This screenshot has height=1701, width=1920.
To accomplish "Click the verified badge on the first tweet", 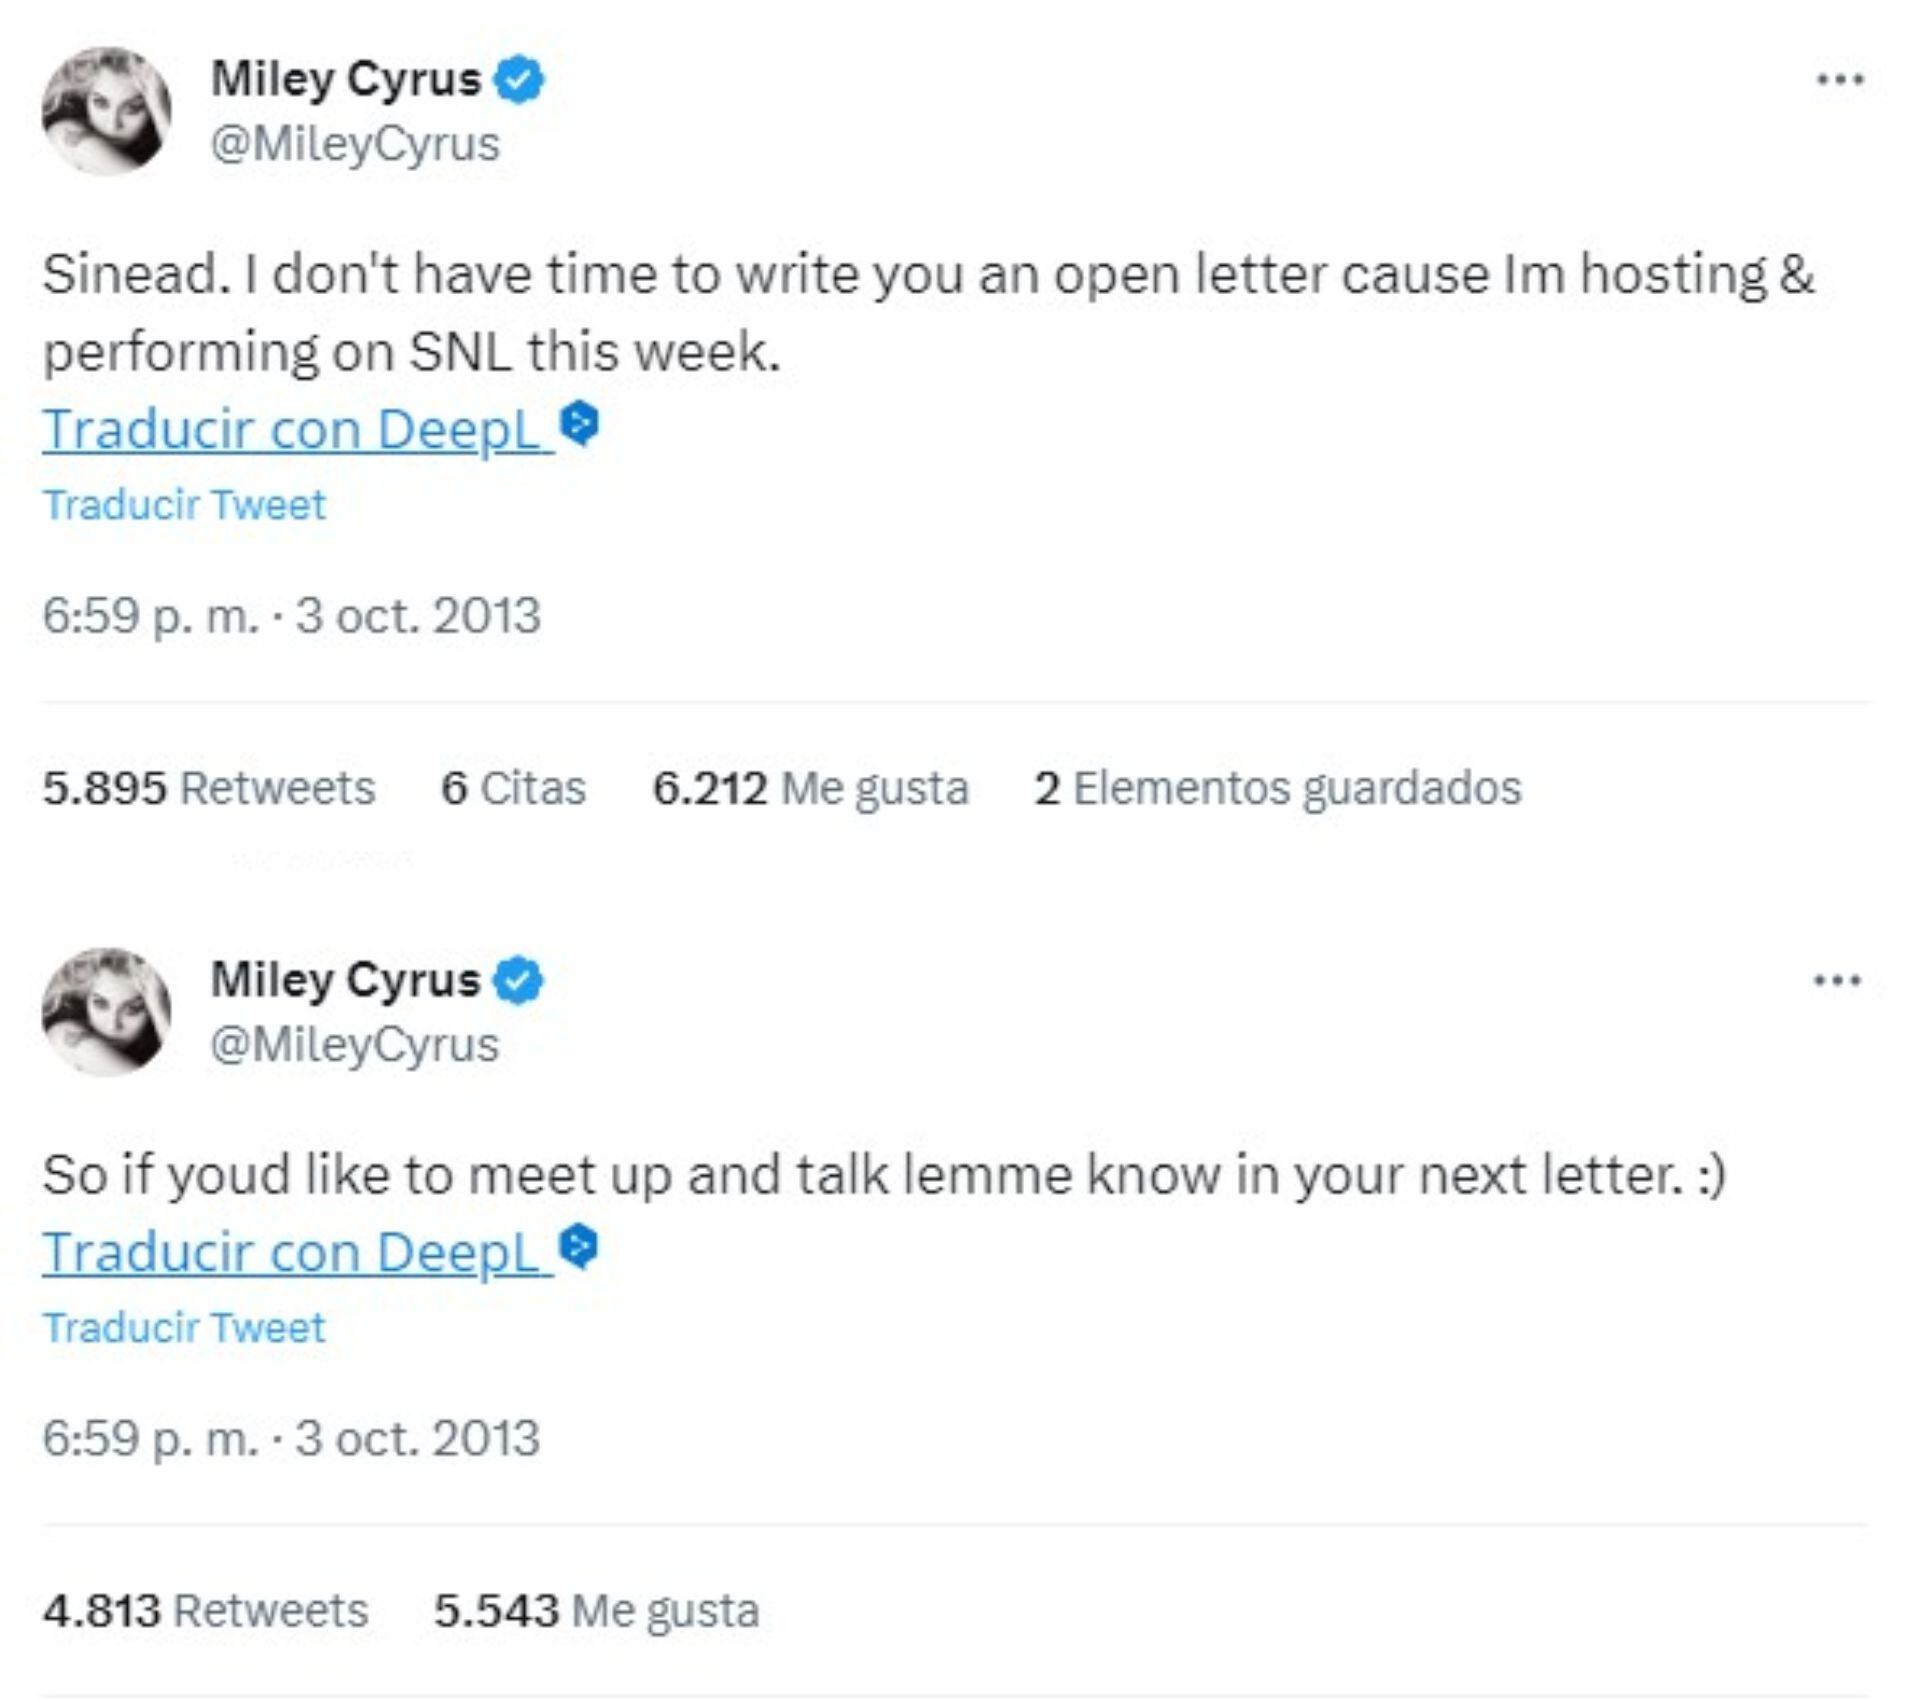I will [x=520, y=80].
